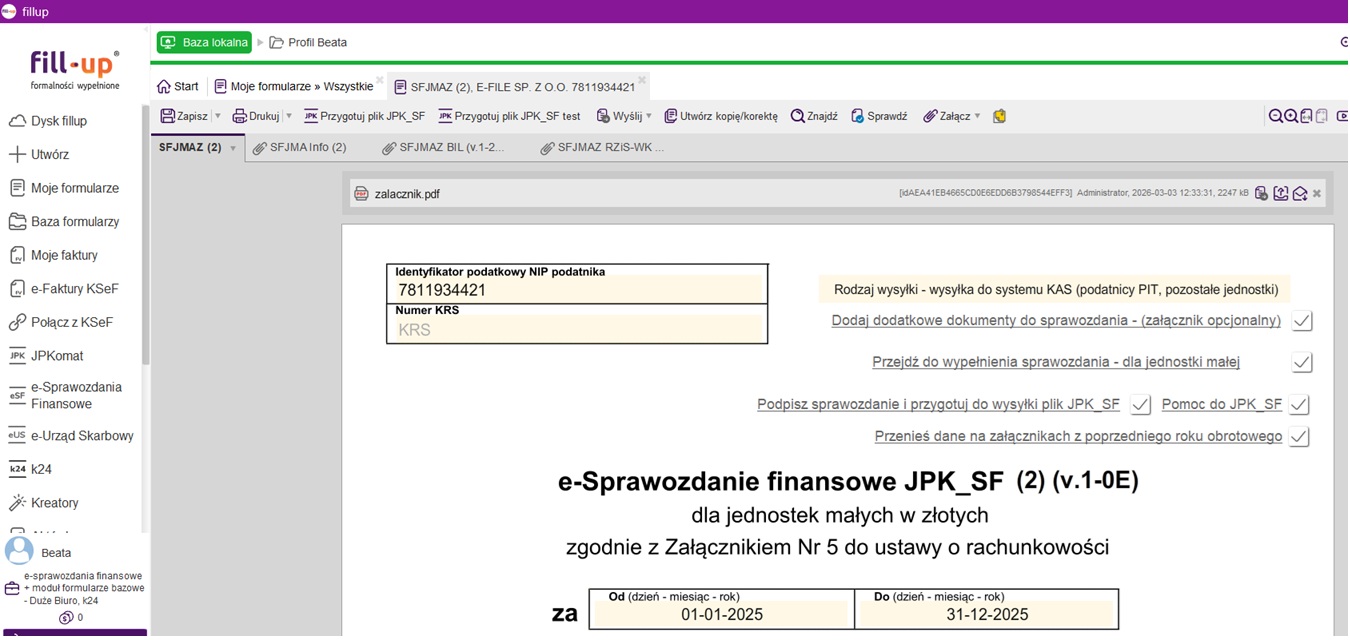1350x640 pixels.
Task: Click the Numer KRS input field
Action: (577, 329)
